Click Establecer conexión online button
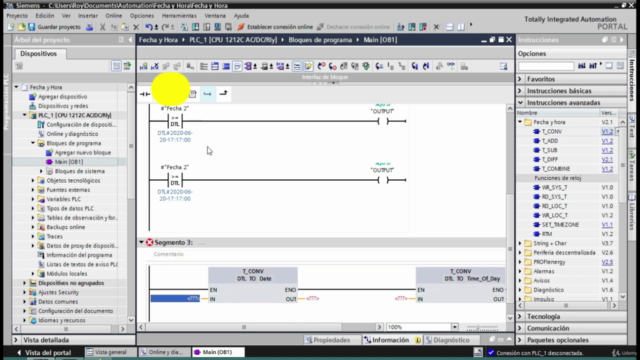 [x=275, y=27]
